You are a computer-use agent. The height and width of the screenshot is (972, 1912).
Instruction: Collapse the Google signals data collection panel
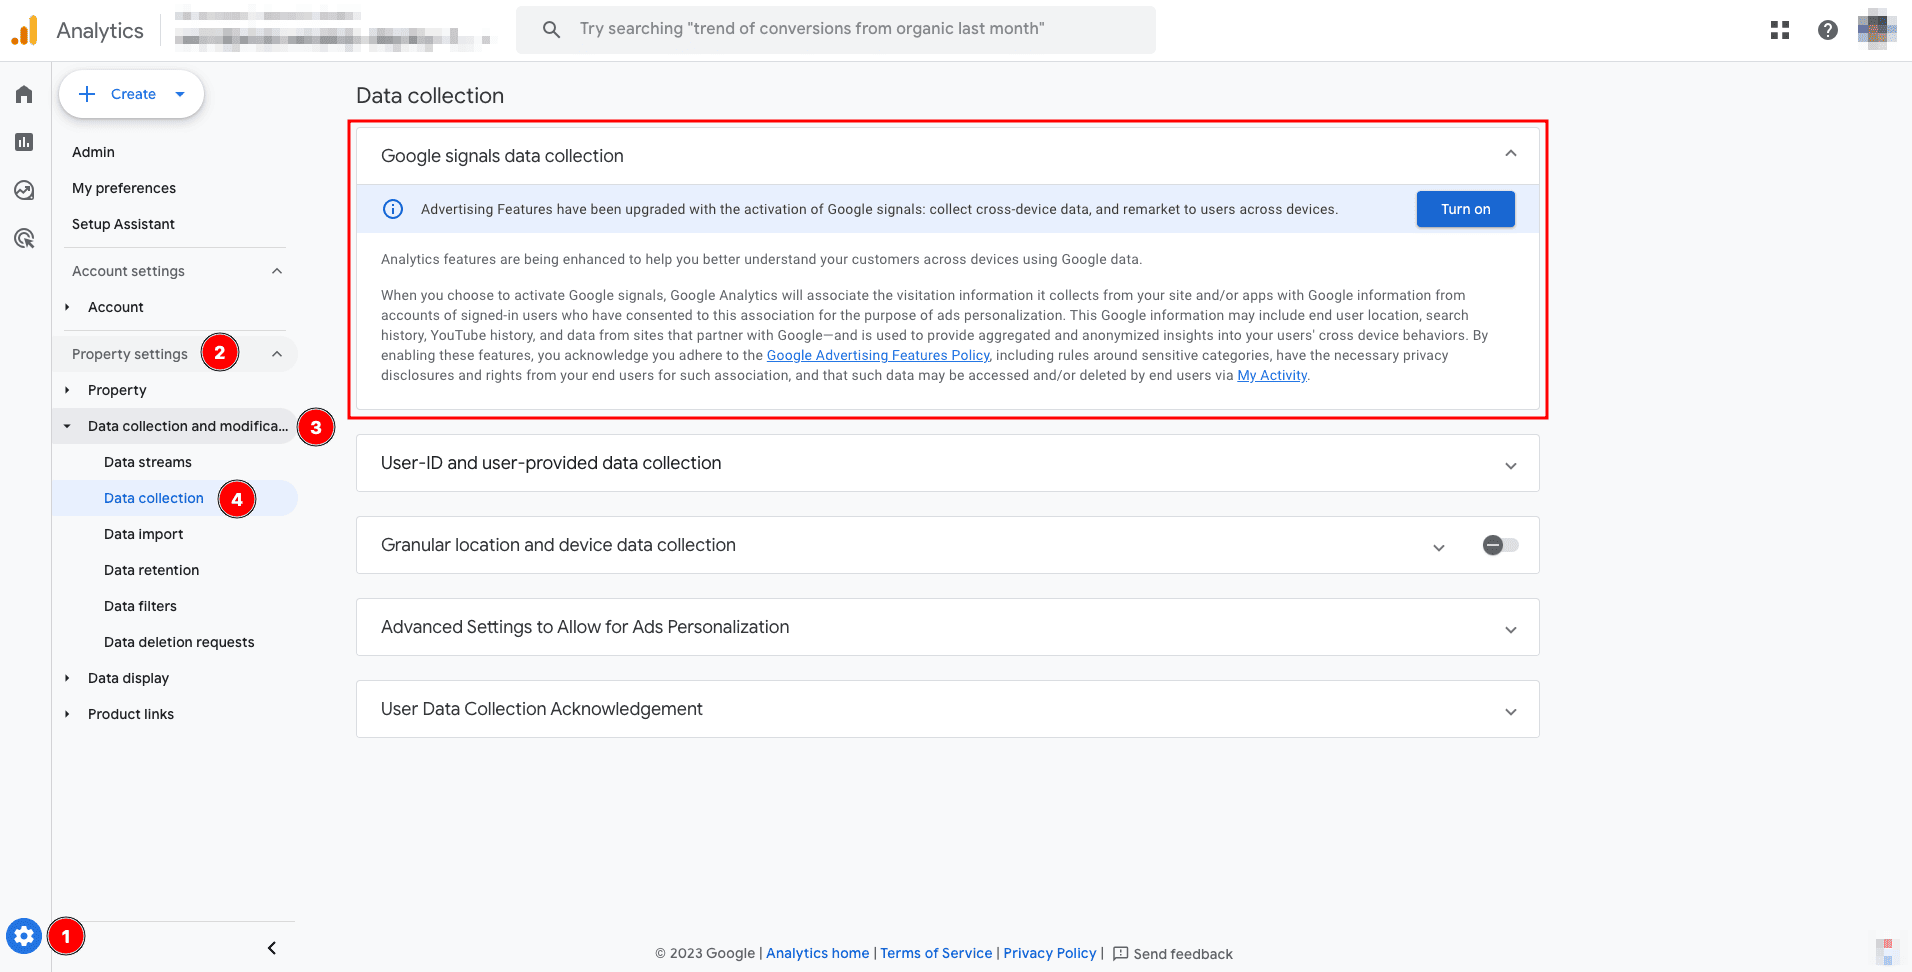point(1510,154)
